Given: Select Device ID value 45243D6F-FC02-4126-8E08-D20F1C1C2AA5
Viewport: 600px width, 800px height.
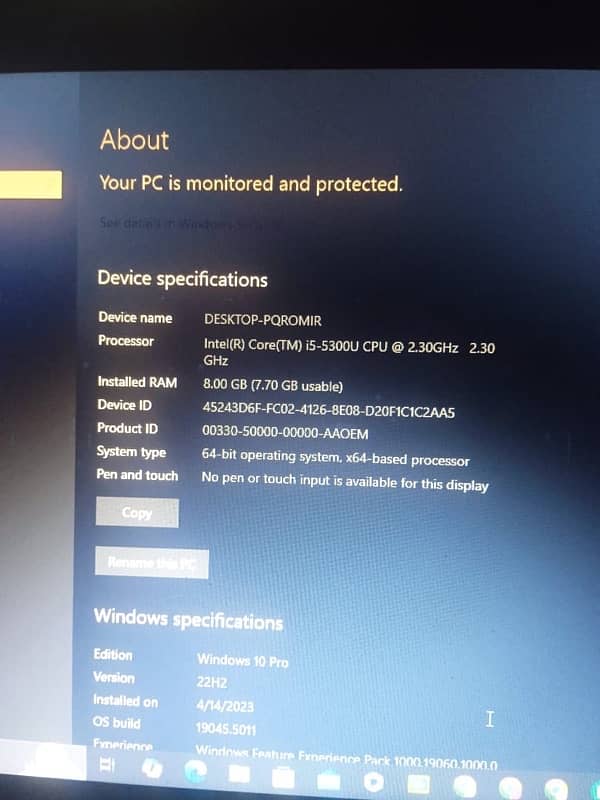Looking at the screenshot, I should coord(329,410).
